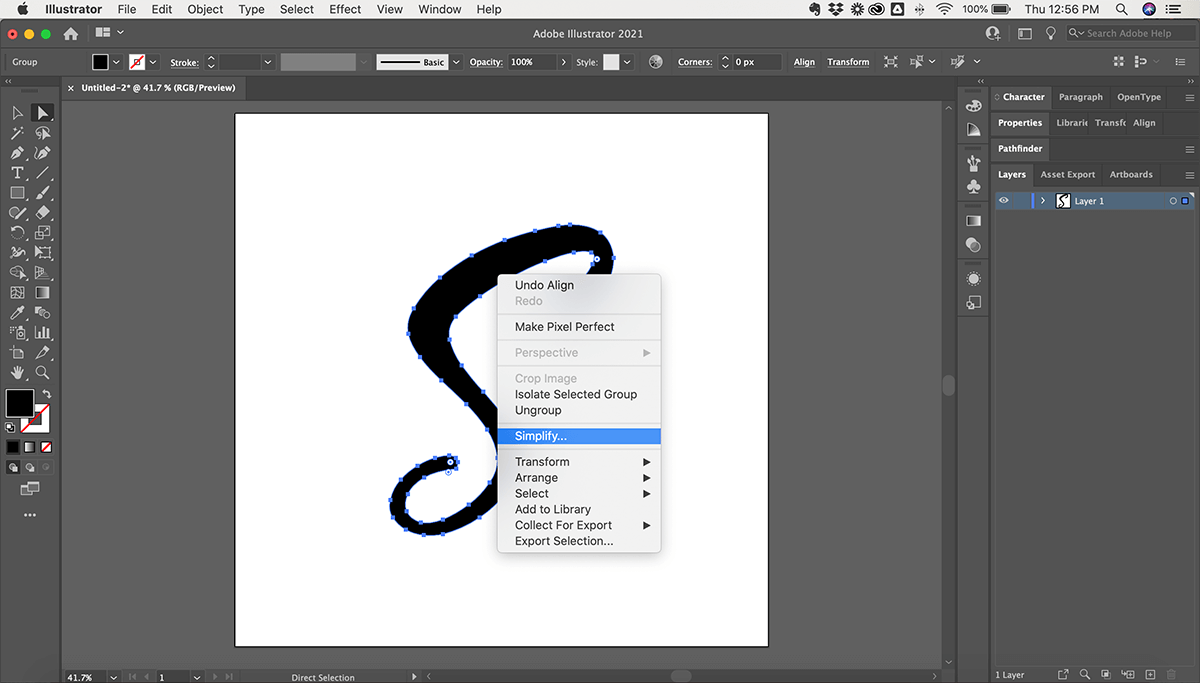Screen dimensions: 1200x683
Task: Select the Rectangle tool
Action: click(17, 193)
